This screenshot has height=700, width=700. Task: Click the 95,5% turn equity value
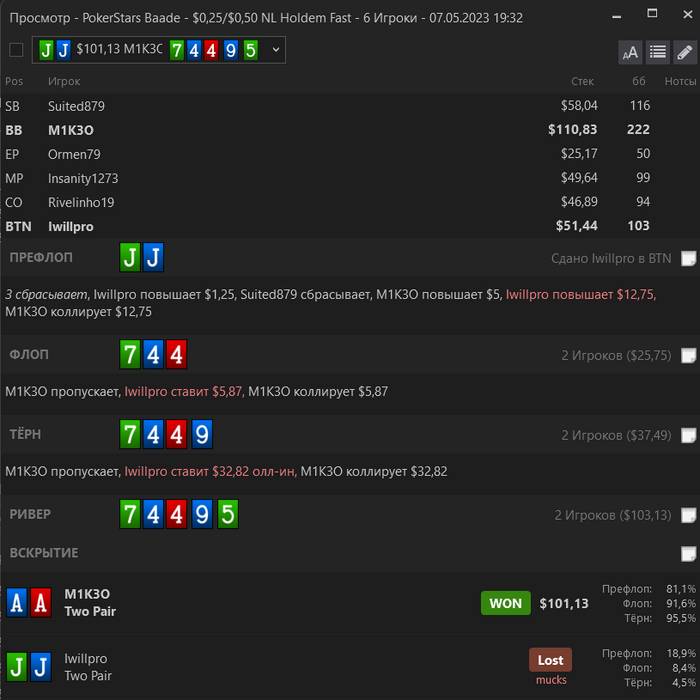point(681,618)
